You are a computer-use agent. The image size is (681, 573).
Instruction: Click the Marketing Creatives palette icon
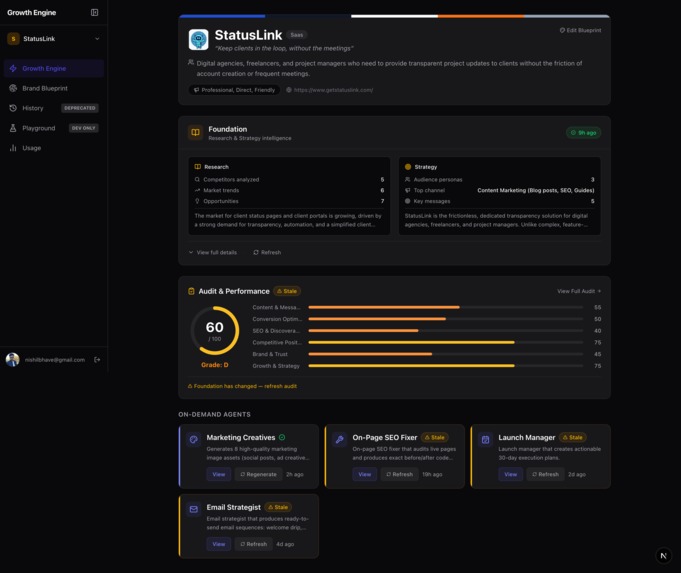(194, 439)
